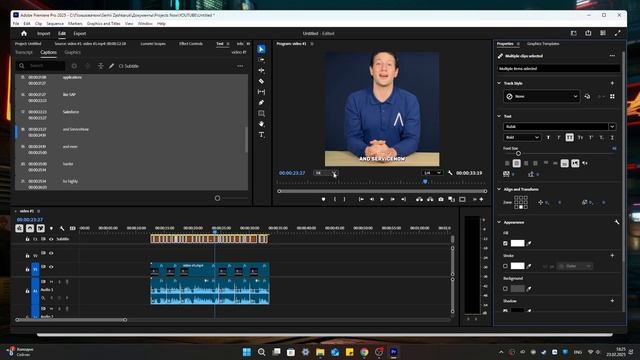Open the Export workspace
Viewport: 640px width, 360px height.
click(x=80, y=33)
